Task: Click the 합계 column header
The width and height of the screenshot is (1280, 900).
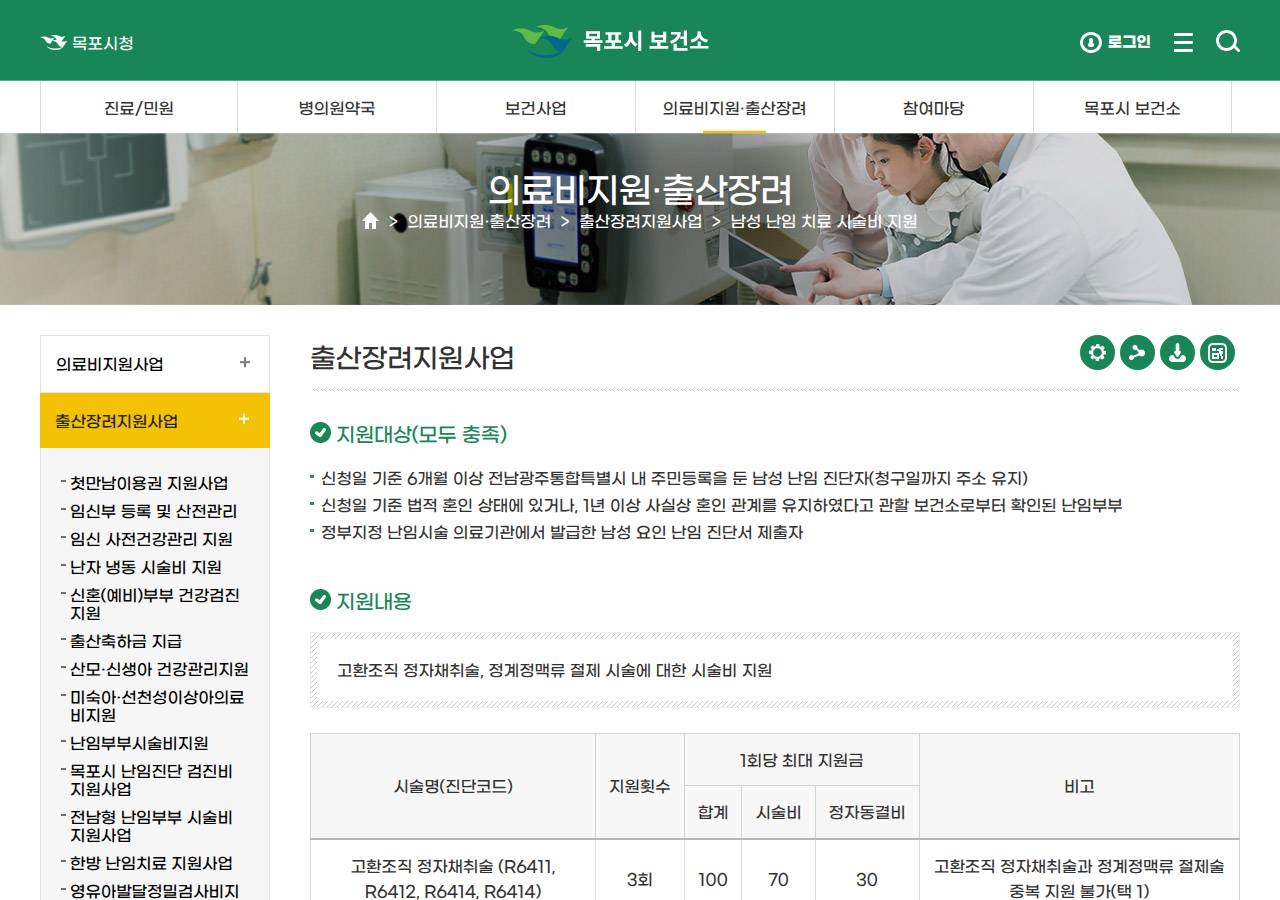Action: [713, 812]
